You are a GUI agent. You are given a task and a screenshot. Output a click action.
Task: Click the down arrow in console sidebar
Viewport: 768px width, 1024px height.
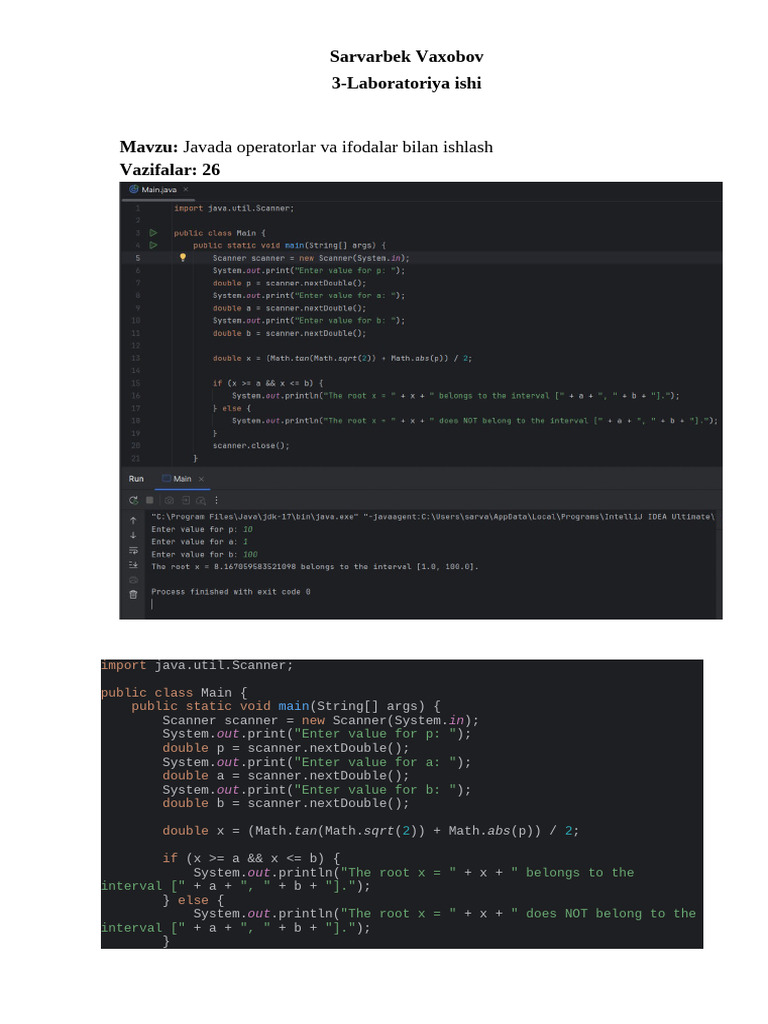click(x=133, y=535)
